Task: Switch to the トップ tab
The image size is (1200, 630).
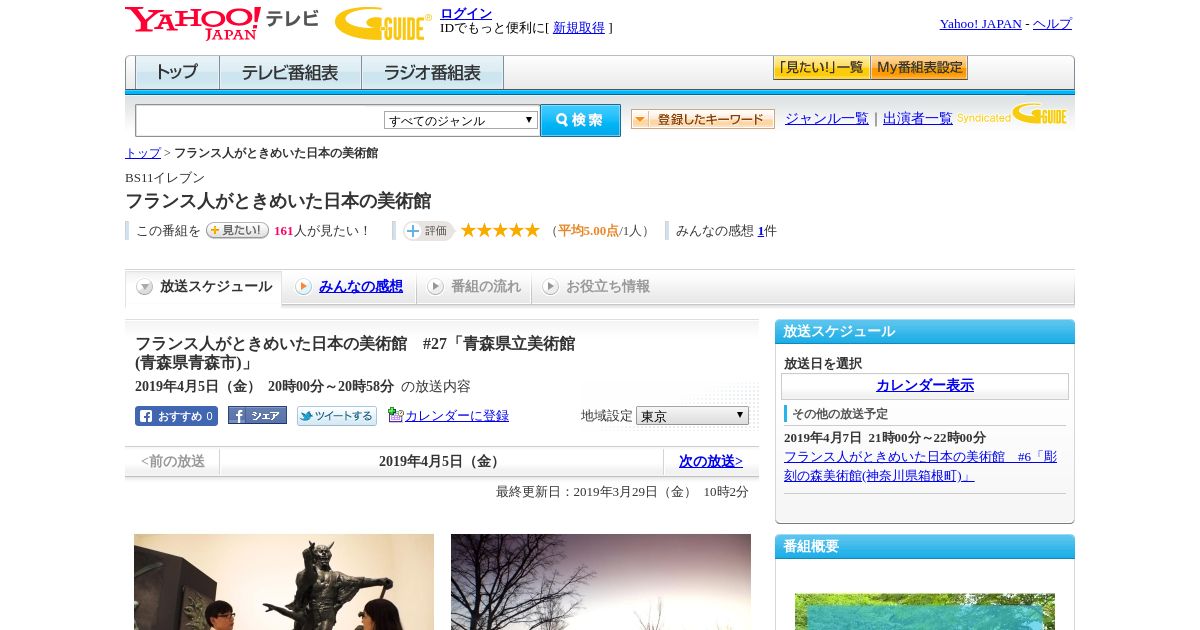Action: [177, 73]
